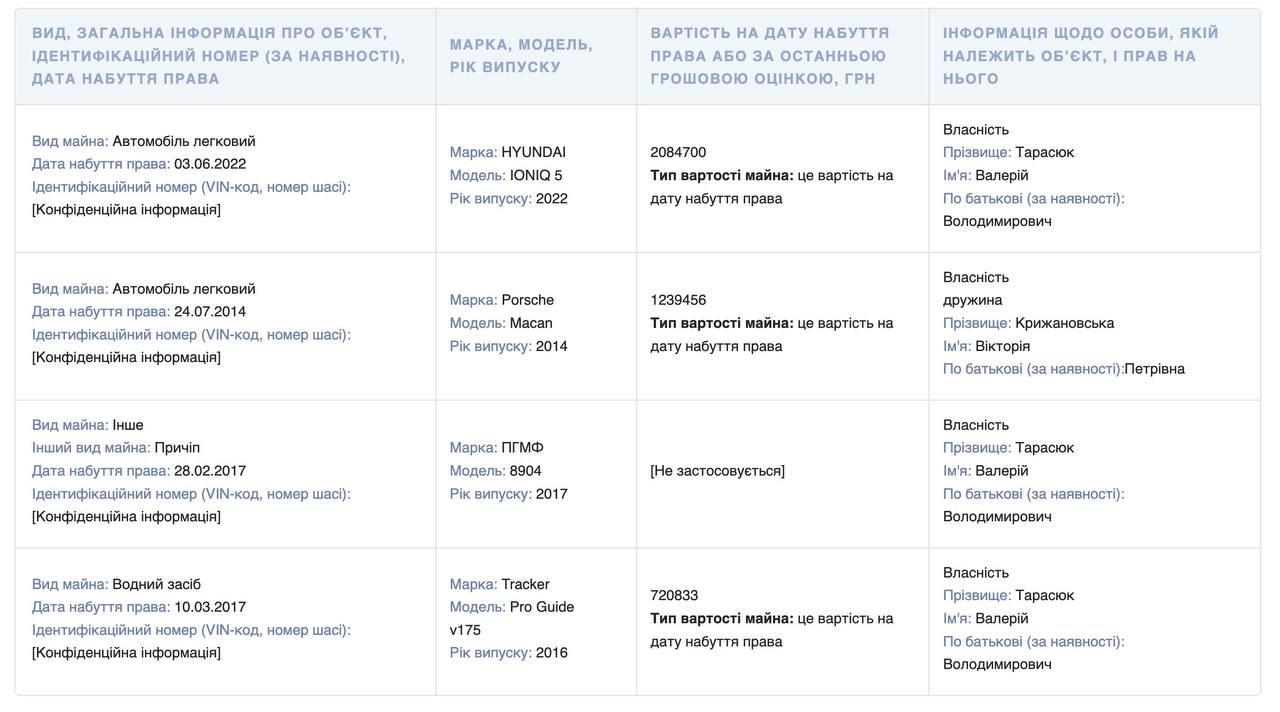Click the Porsche brand value

pyautogui.click(x=527, y=300)
